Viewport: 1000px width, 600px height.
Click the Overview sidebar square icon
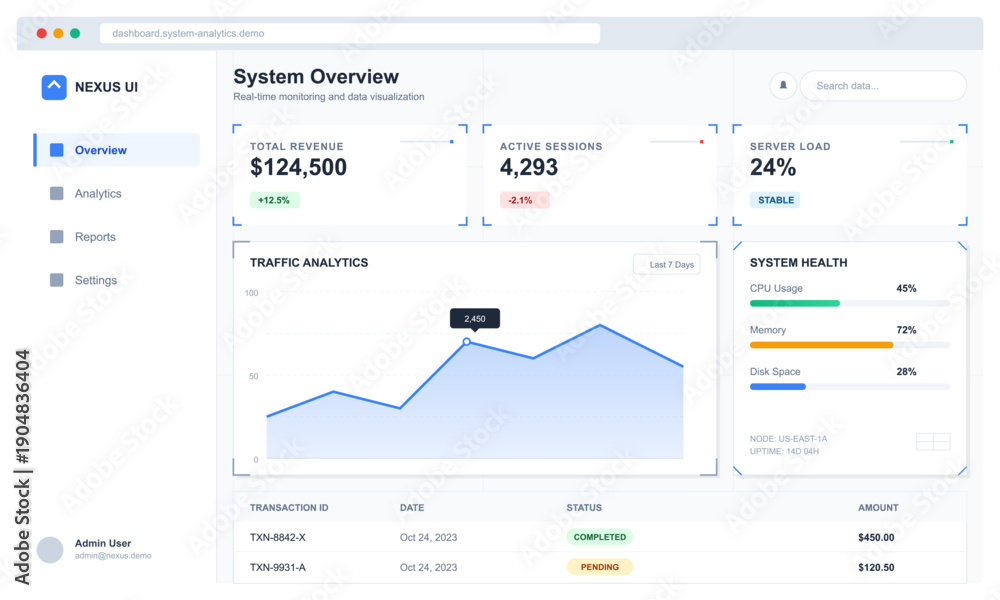coord(57,150)
